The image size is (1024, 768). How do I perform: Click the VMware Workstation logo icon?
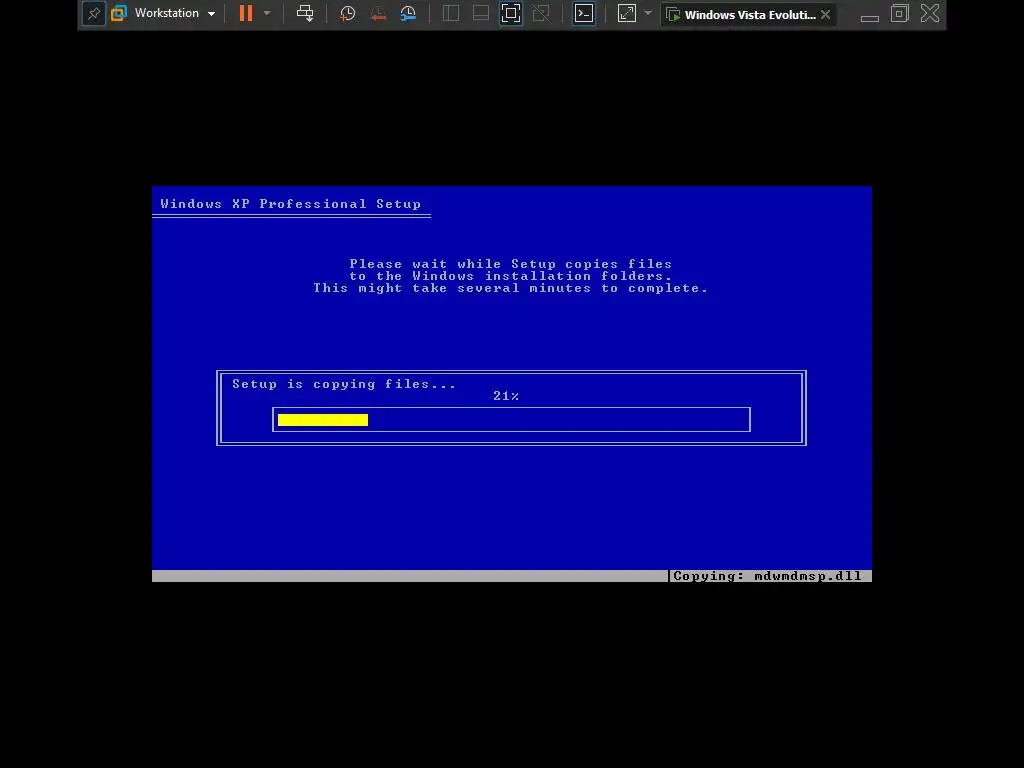[119, 13]
